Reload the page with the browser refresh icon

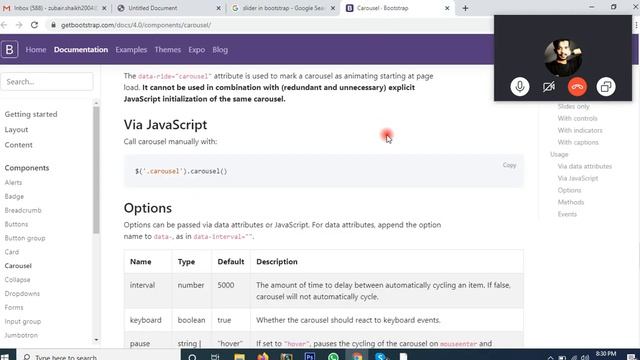coord(34,25)
